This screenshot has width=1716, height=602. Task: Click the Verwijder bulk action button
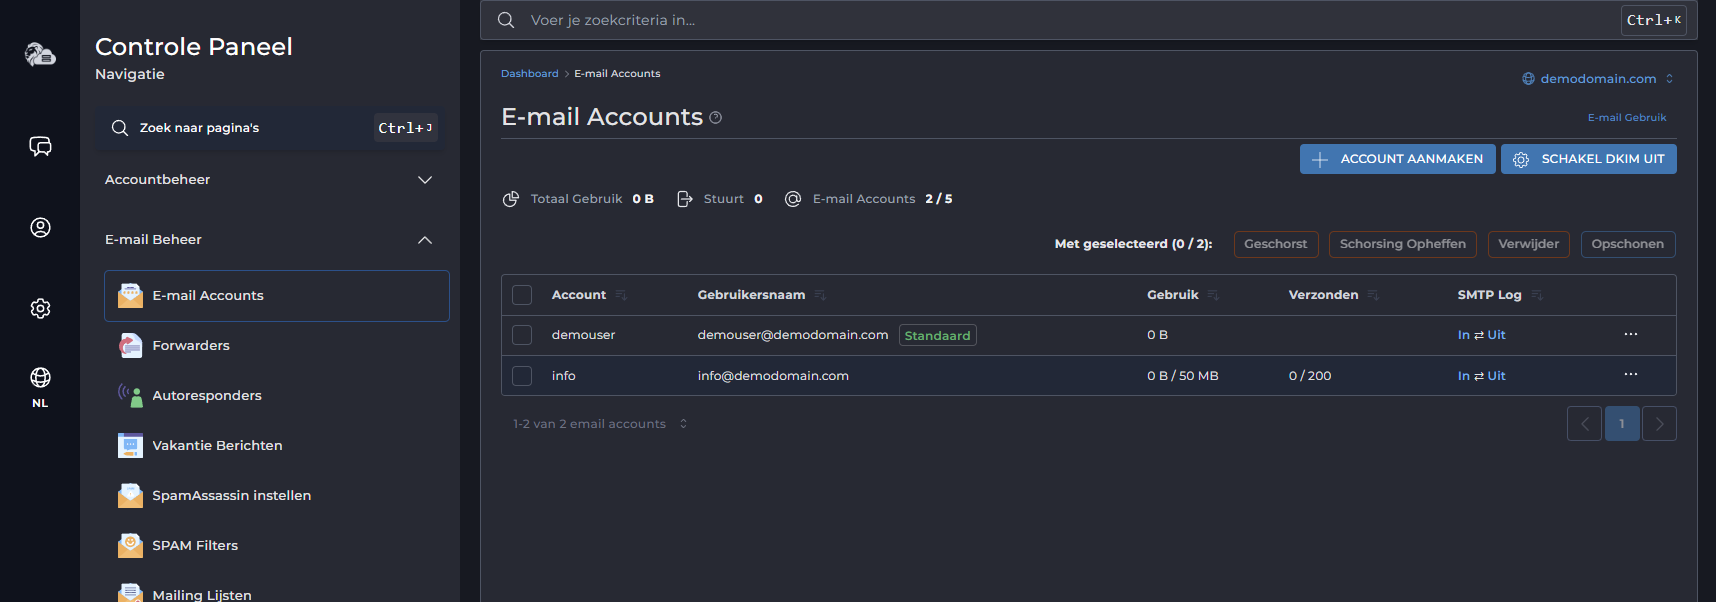1529,244
